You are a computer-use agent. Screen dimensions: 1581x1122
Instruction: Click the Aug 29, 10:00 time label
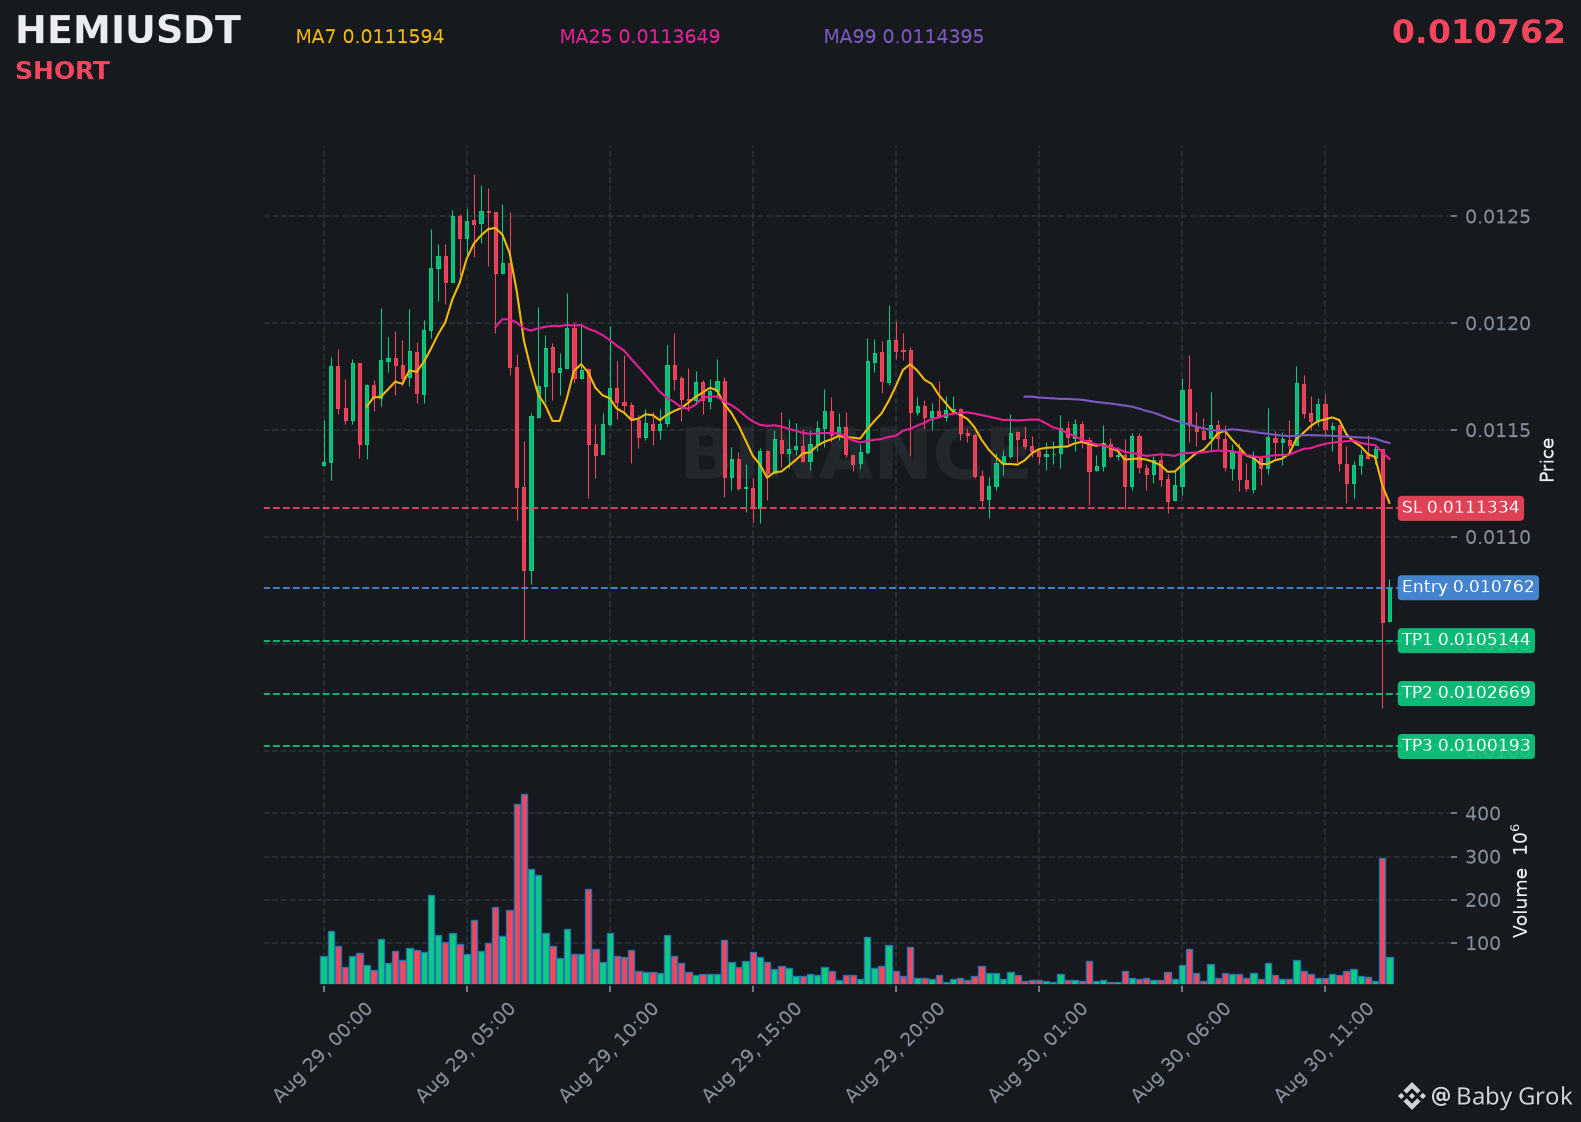(x=609, y=1052)
